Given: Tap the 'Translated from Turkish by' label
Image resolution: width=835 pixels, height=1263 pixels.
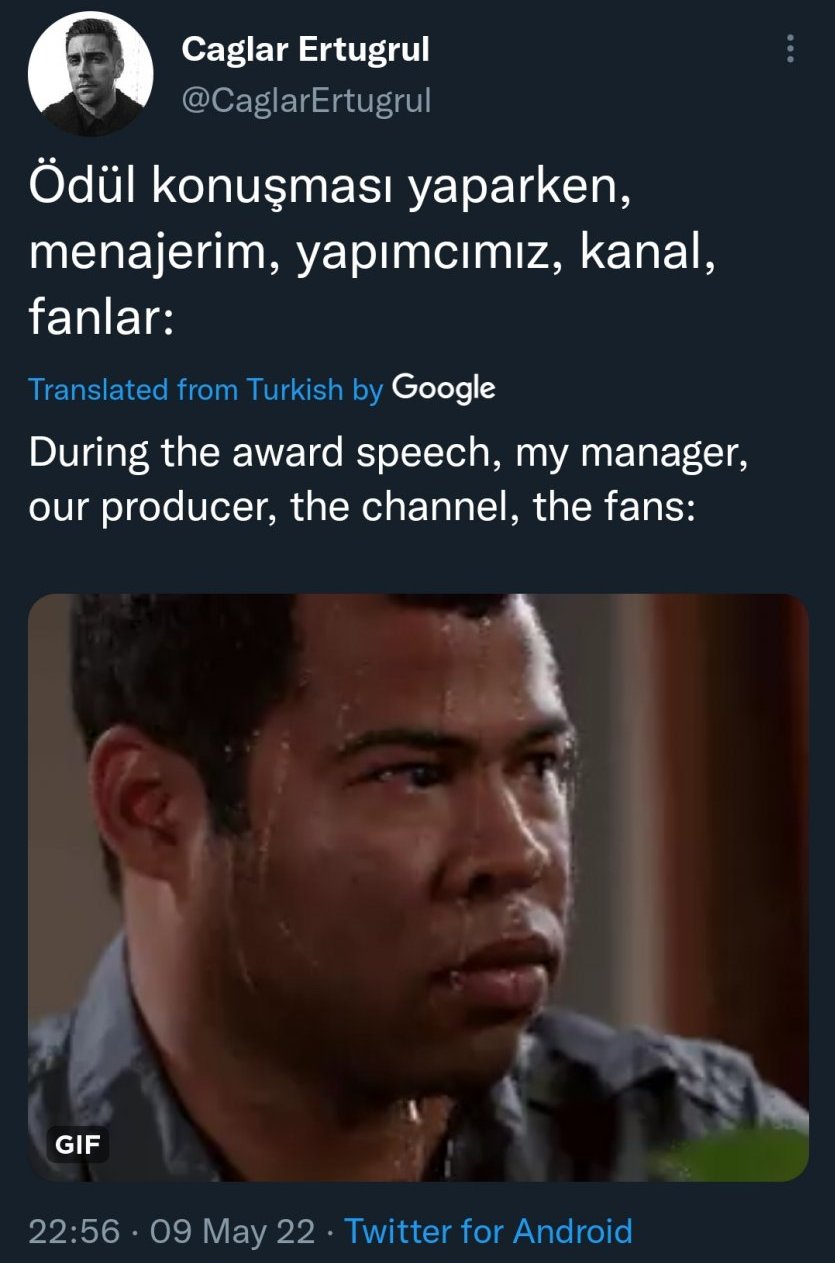Looking at the screenshot, I should pos(206,389).
